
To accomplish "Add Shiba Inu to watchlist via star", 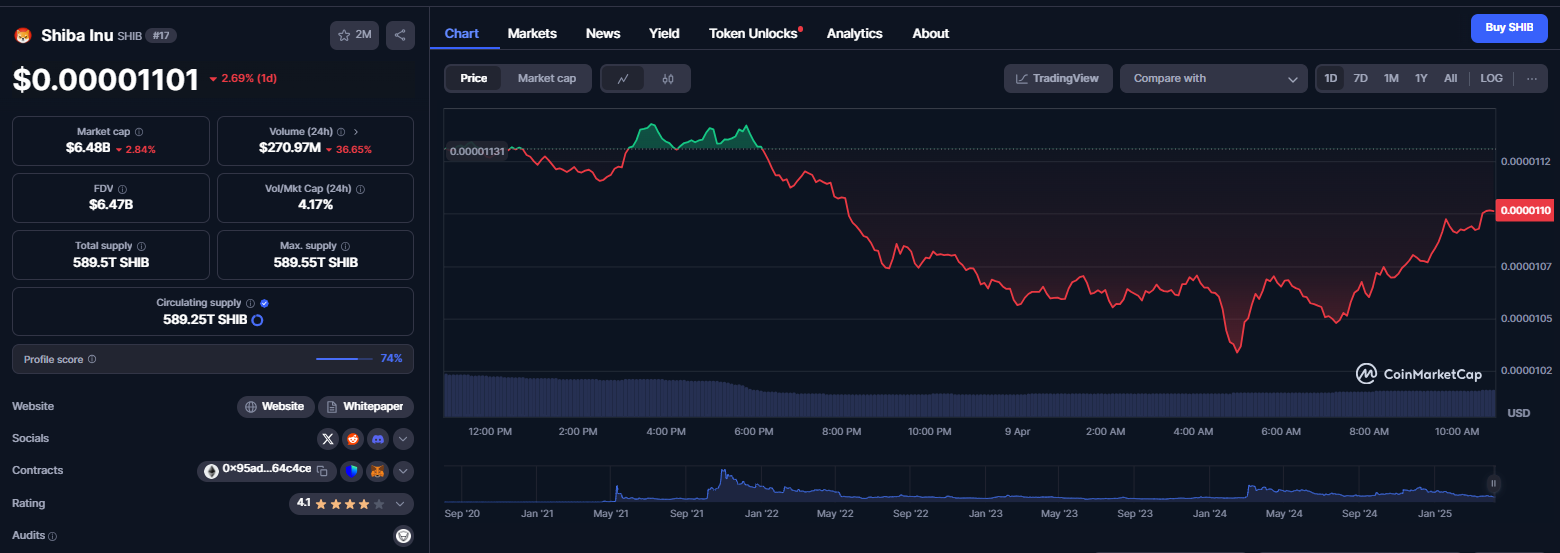I will (x=354, y=35).
